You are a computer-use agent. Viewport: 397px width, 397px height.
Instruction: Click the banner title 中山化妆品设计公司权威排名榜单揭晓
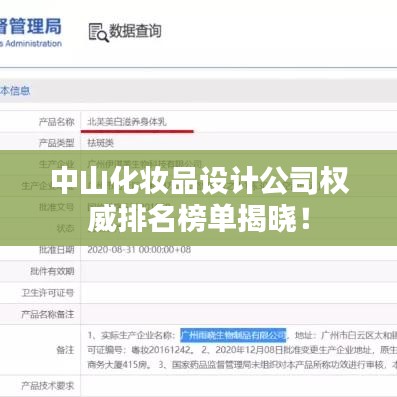199,199
